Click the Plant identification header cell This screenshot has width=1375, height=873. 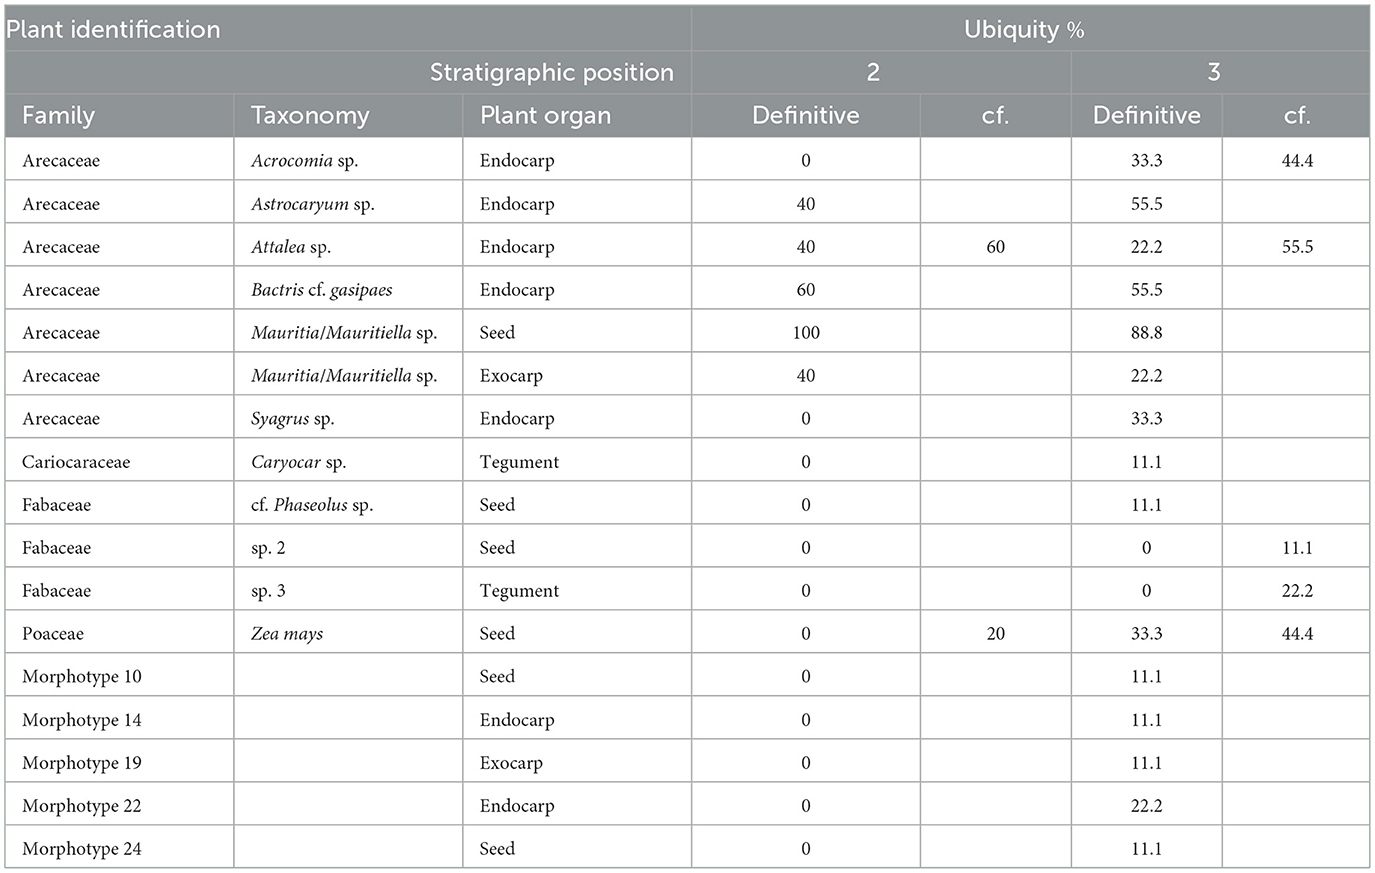click(x=112, y=29)
